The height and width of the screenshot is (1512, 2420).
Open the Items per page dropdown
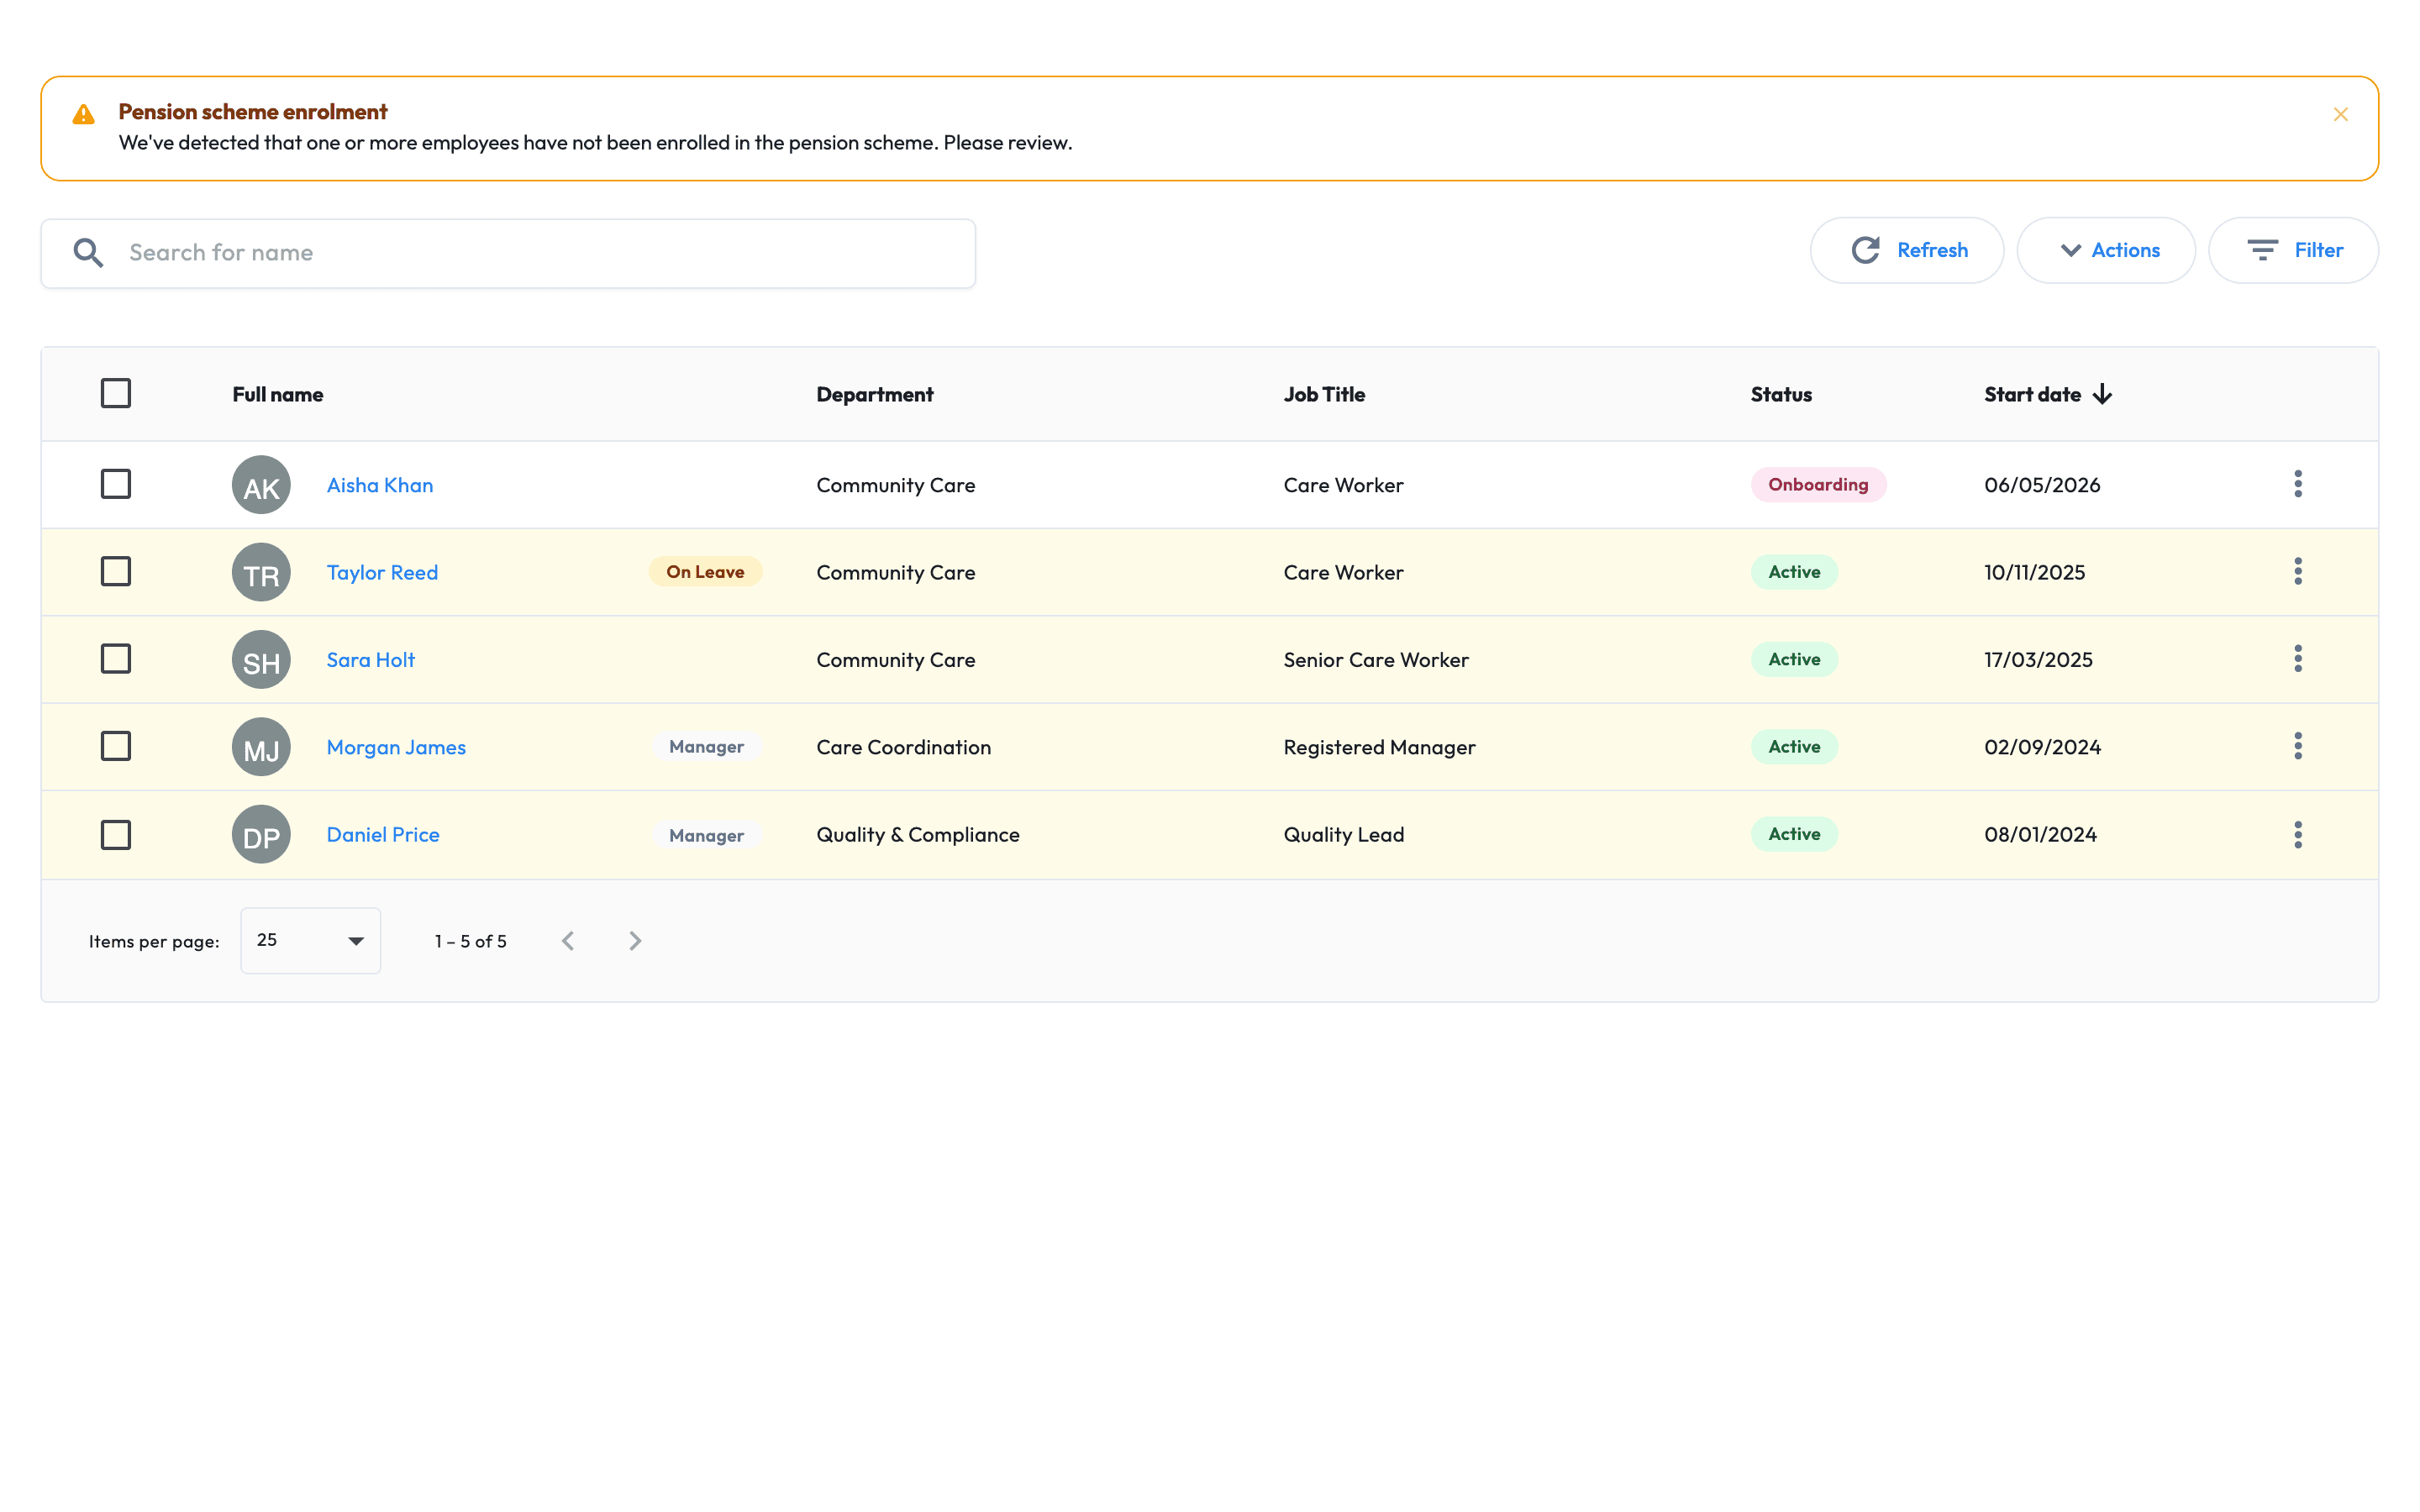(310, 941)
